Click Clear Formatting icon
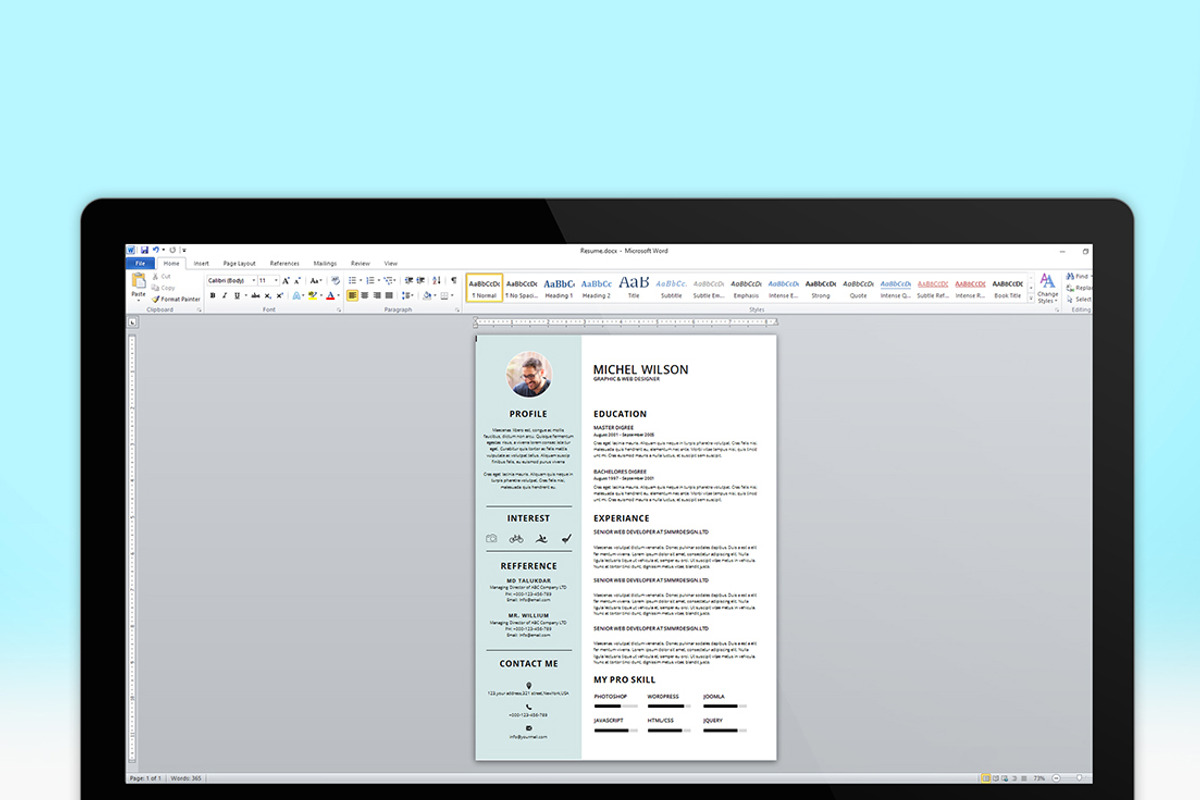The width and height of the screenshot is (1200, 800). coord(336,281)
